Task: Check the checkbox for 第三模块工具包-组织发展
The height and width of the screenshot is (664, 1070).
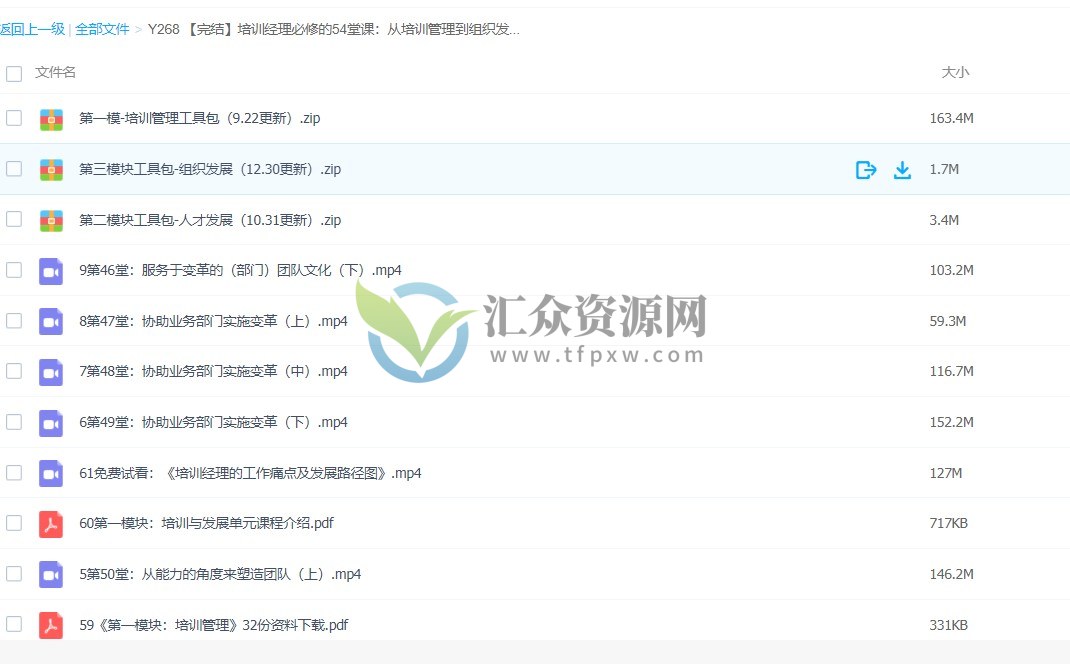Action: point(14,170)
